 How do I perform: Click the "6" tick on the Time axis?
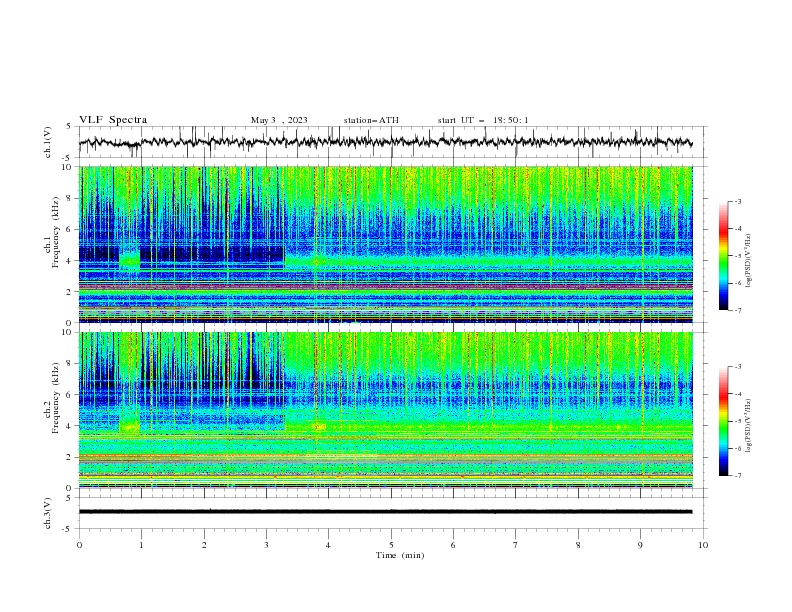pos(453,545)
